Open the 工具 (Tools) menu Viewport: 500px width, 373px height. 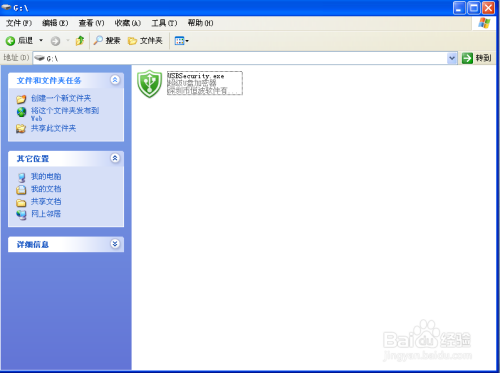pyautogui.click(x=164, y=23)
